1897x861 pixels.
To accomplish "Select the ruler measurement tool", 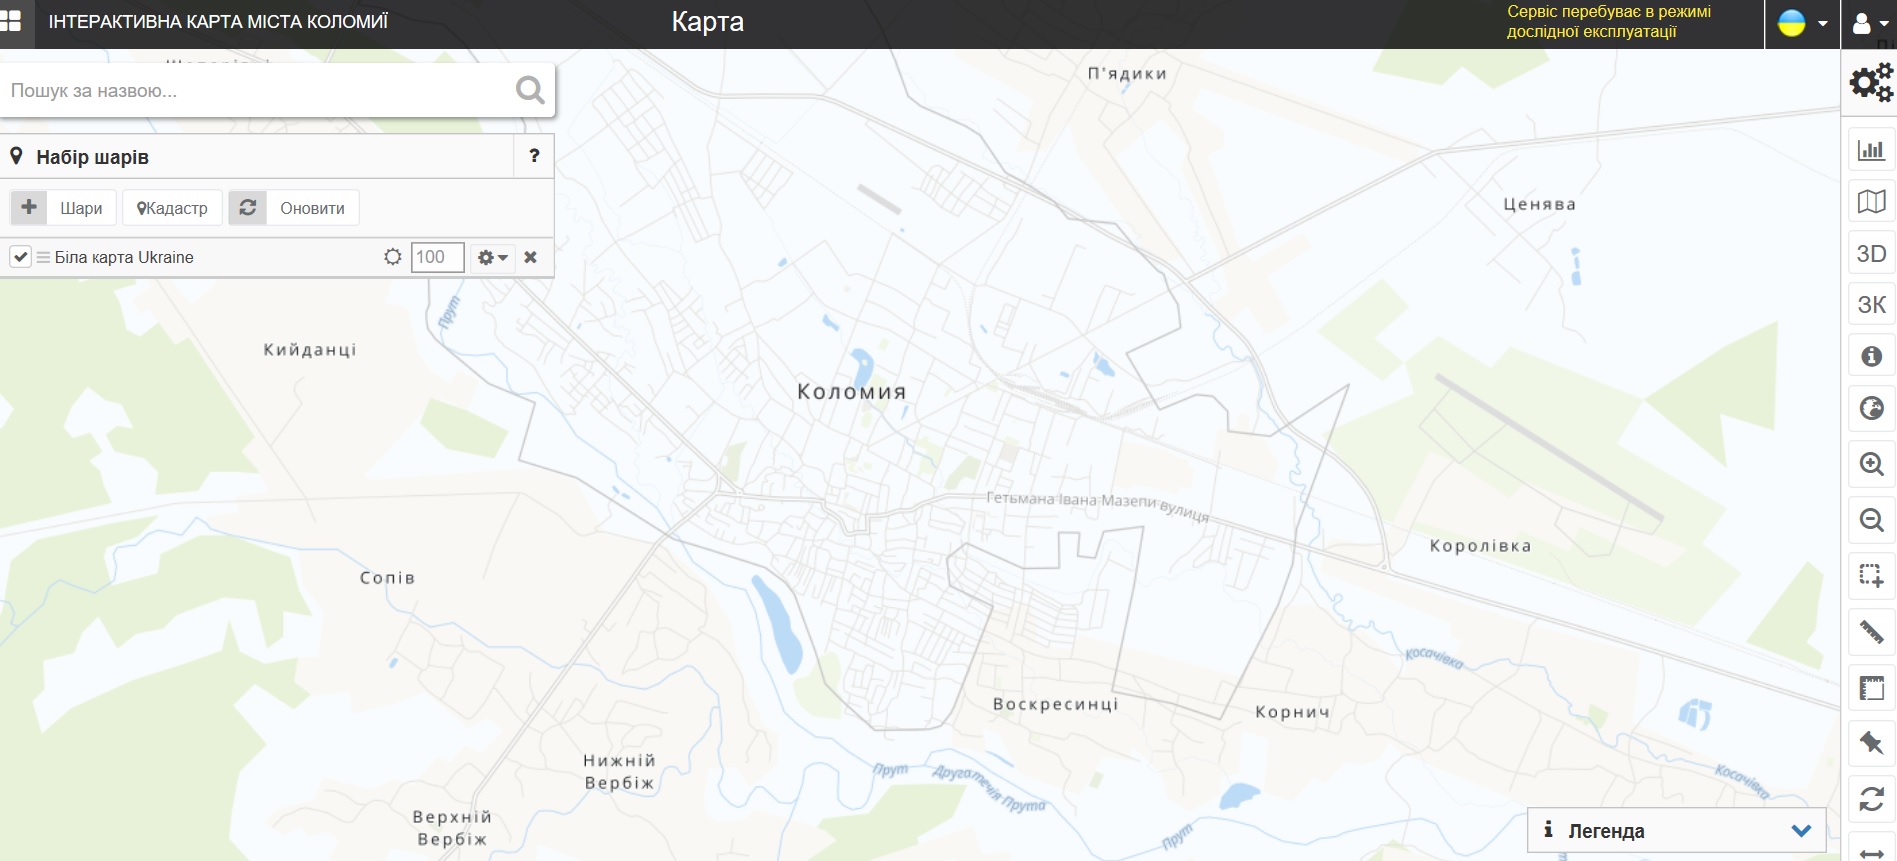I will tap(1870, 631).
